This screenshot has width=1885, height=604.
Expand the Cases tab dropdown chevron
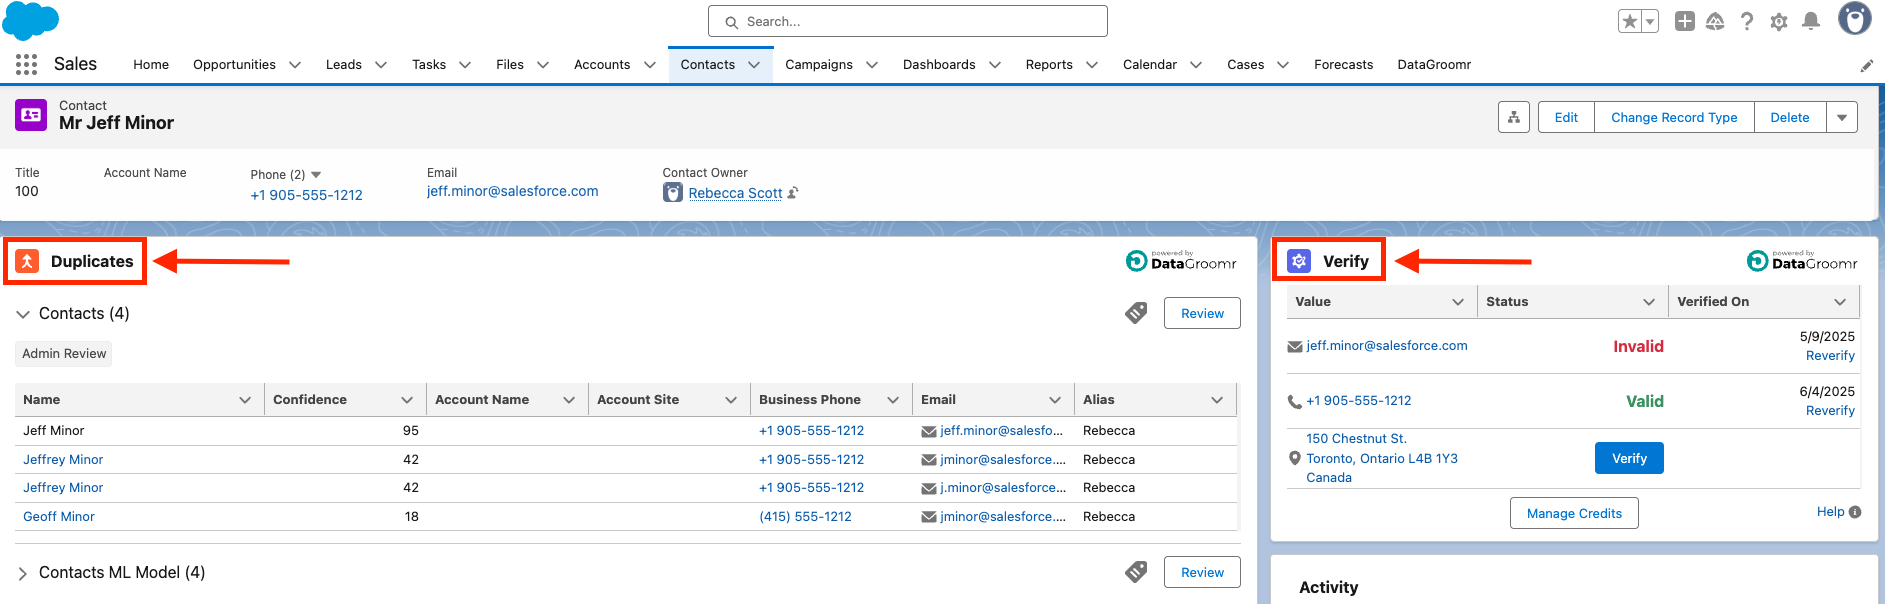pos(1283,65)
